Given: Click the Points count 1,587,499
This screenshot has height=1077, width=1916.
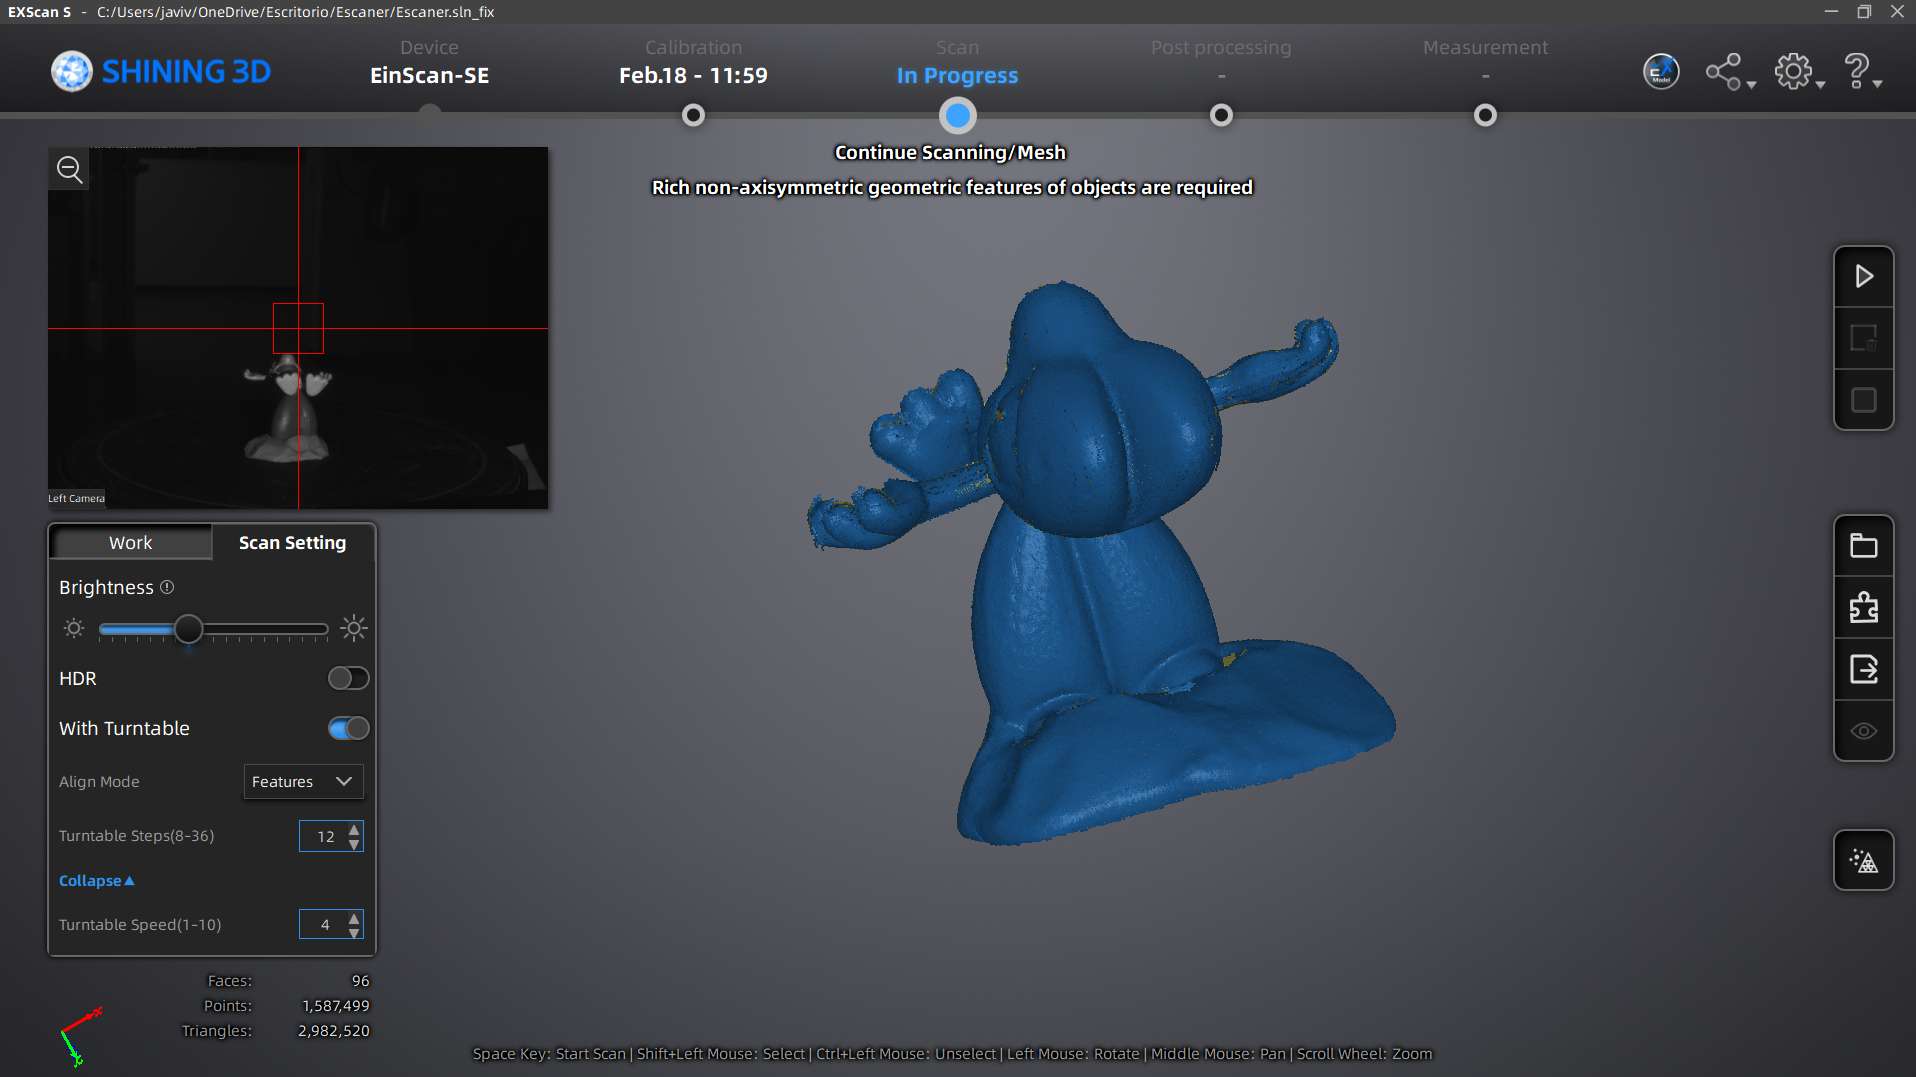Looking at the screenshot, I should coord(335,1006).
